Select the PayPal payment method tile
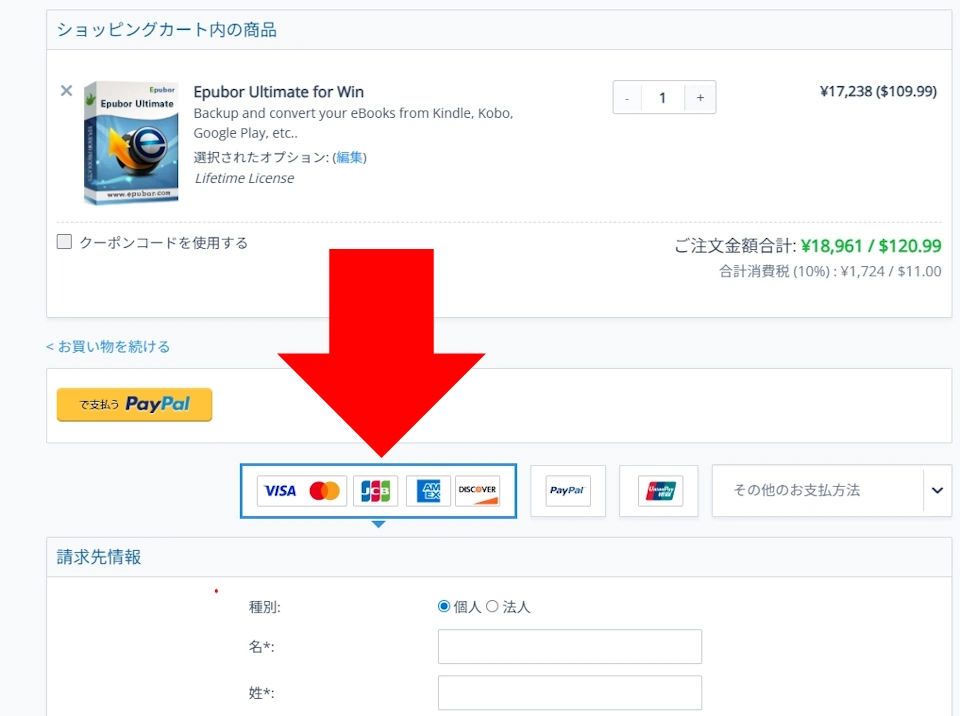The image size is (960, 716). click(567, 491)
